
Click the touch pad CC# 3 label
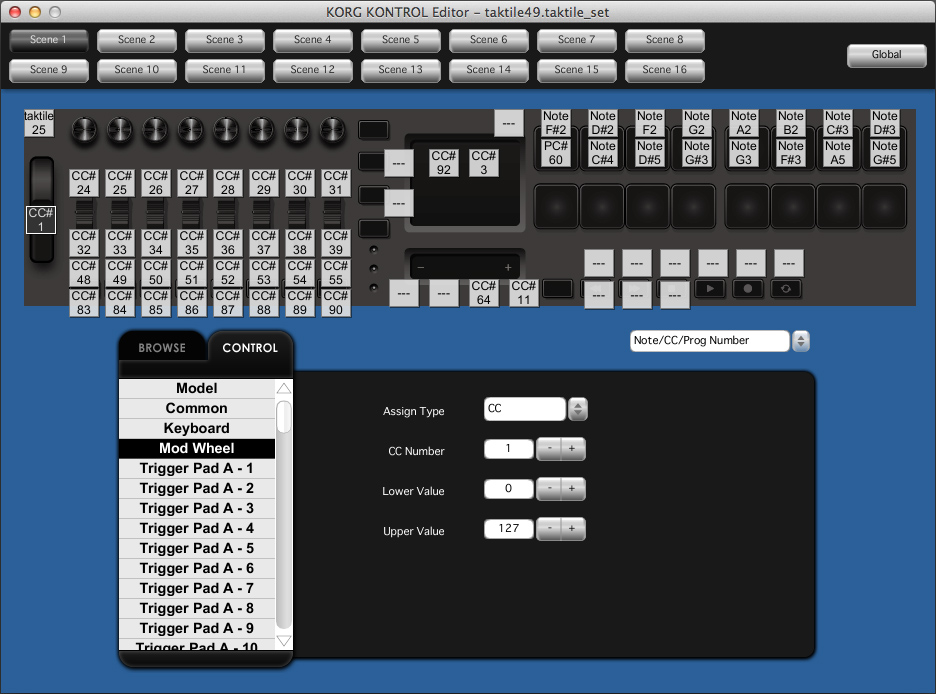[484, 163]
